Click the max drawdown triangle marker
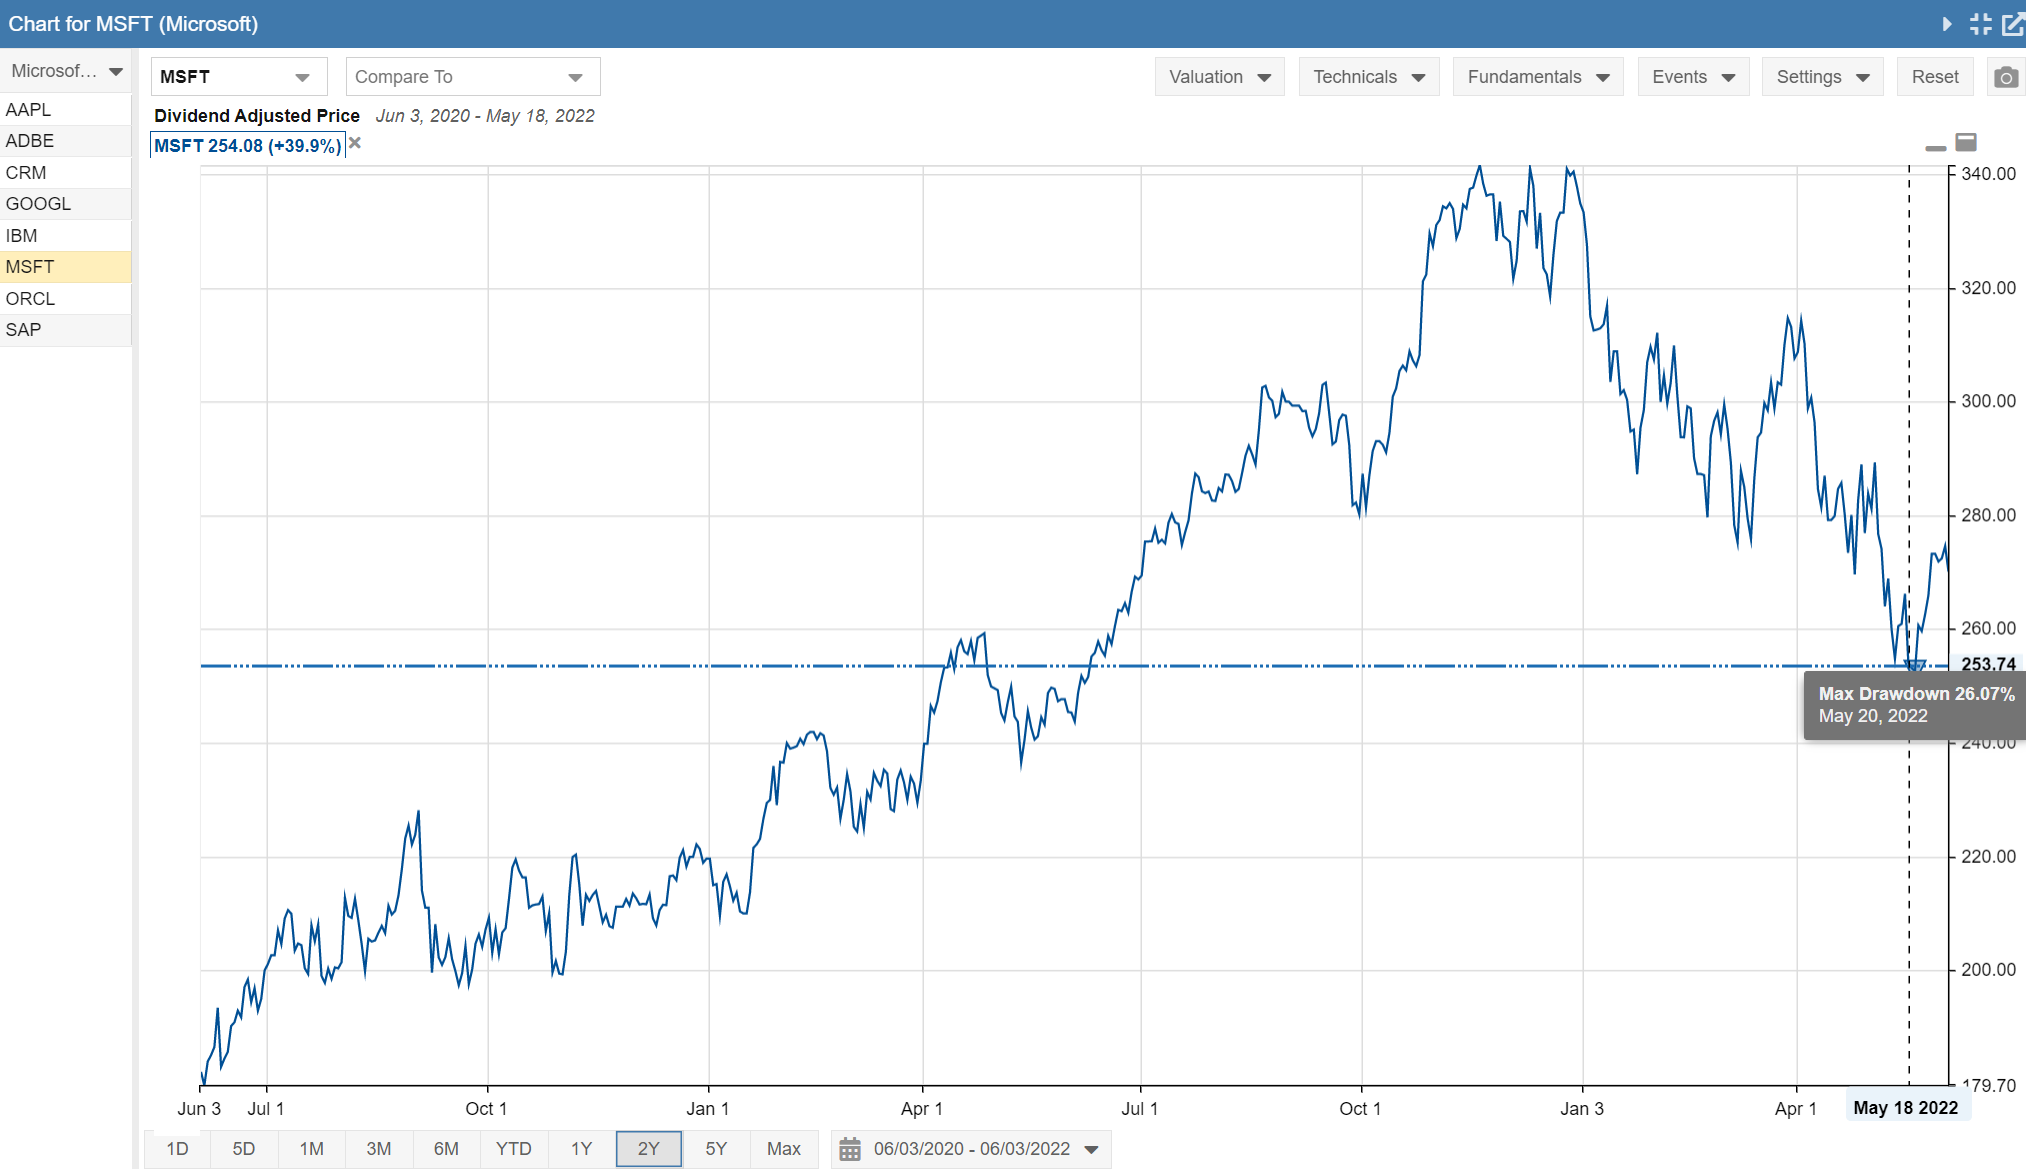 pos(1915,666)
